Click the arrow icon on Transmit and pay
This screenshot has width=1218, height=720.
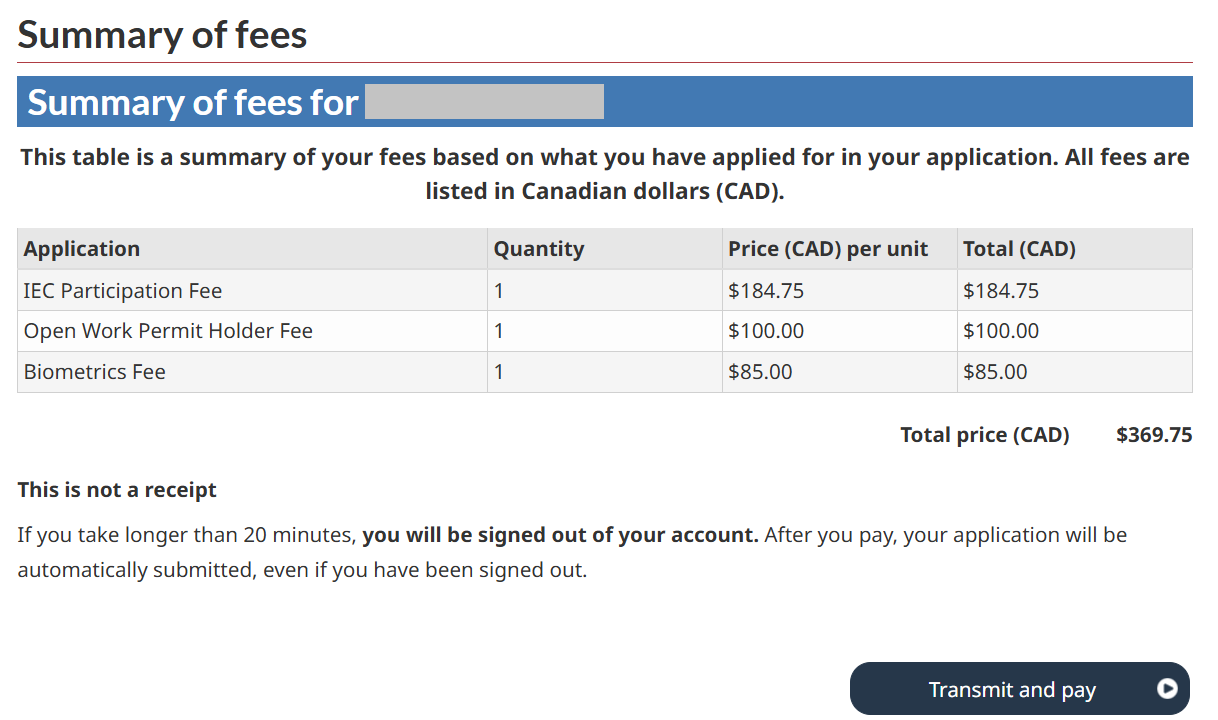[x=1166, y=688]
